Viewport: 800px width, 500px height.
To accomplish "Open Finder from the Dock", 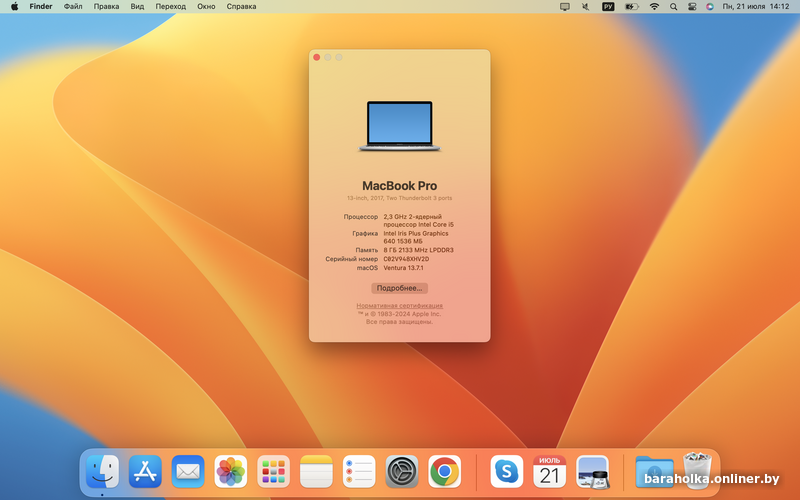I will click(x=103, y=471).
